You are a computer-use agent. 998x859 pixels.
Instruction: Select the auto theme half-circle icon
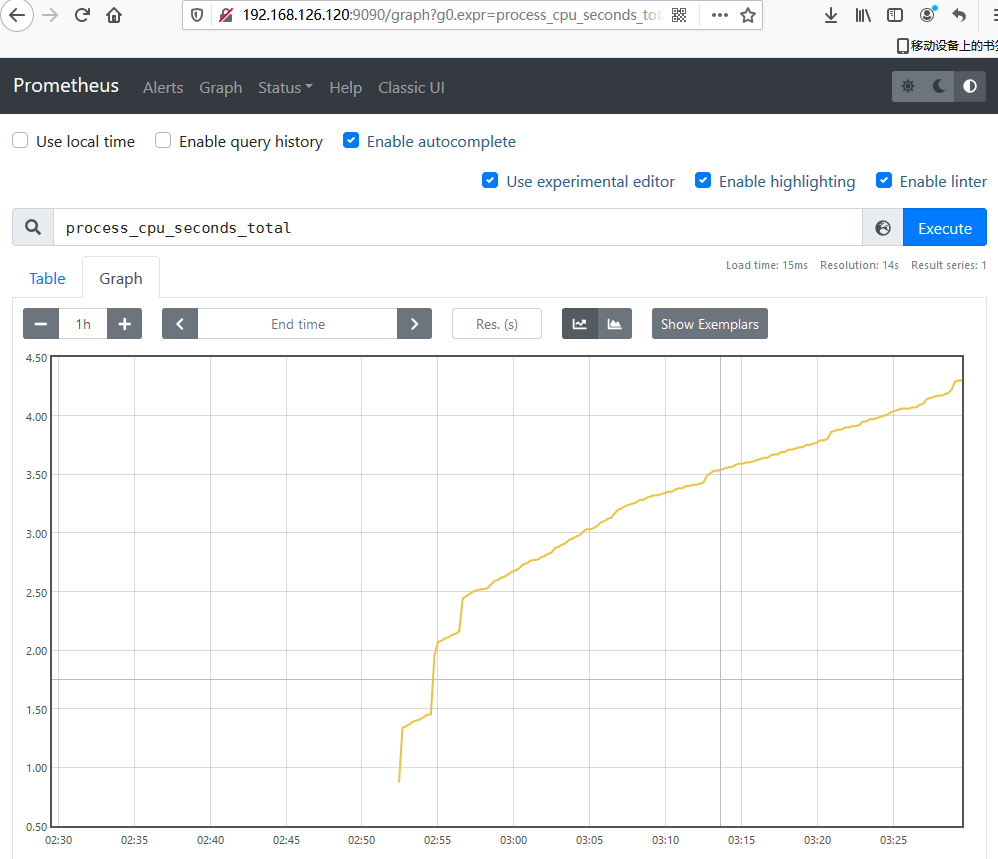click(x=968, y=86)
